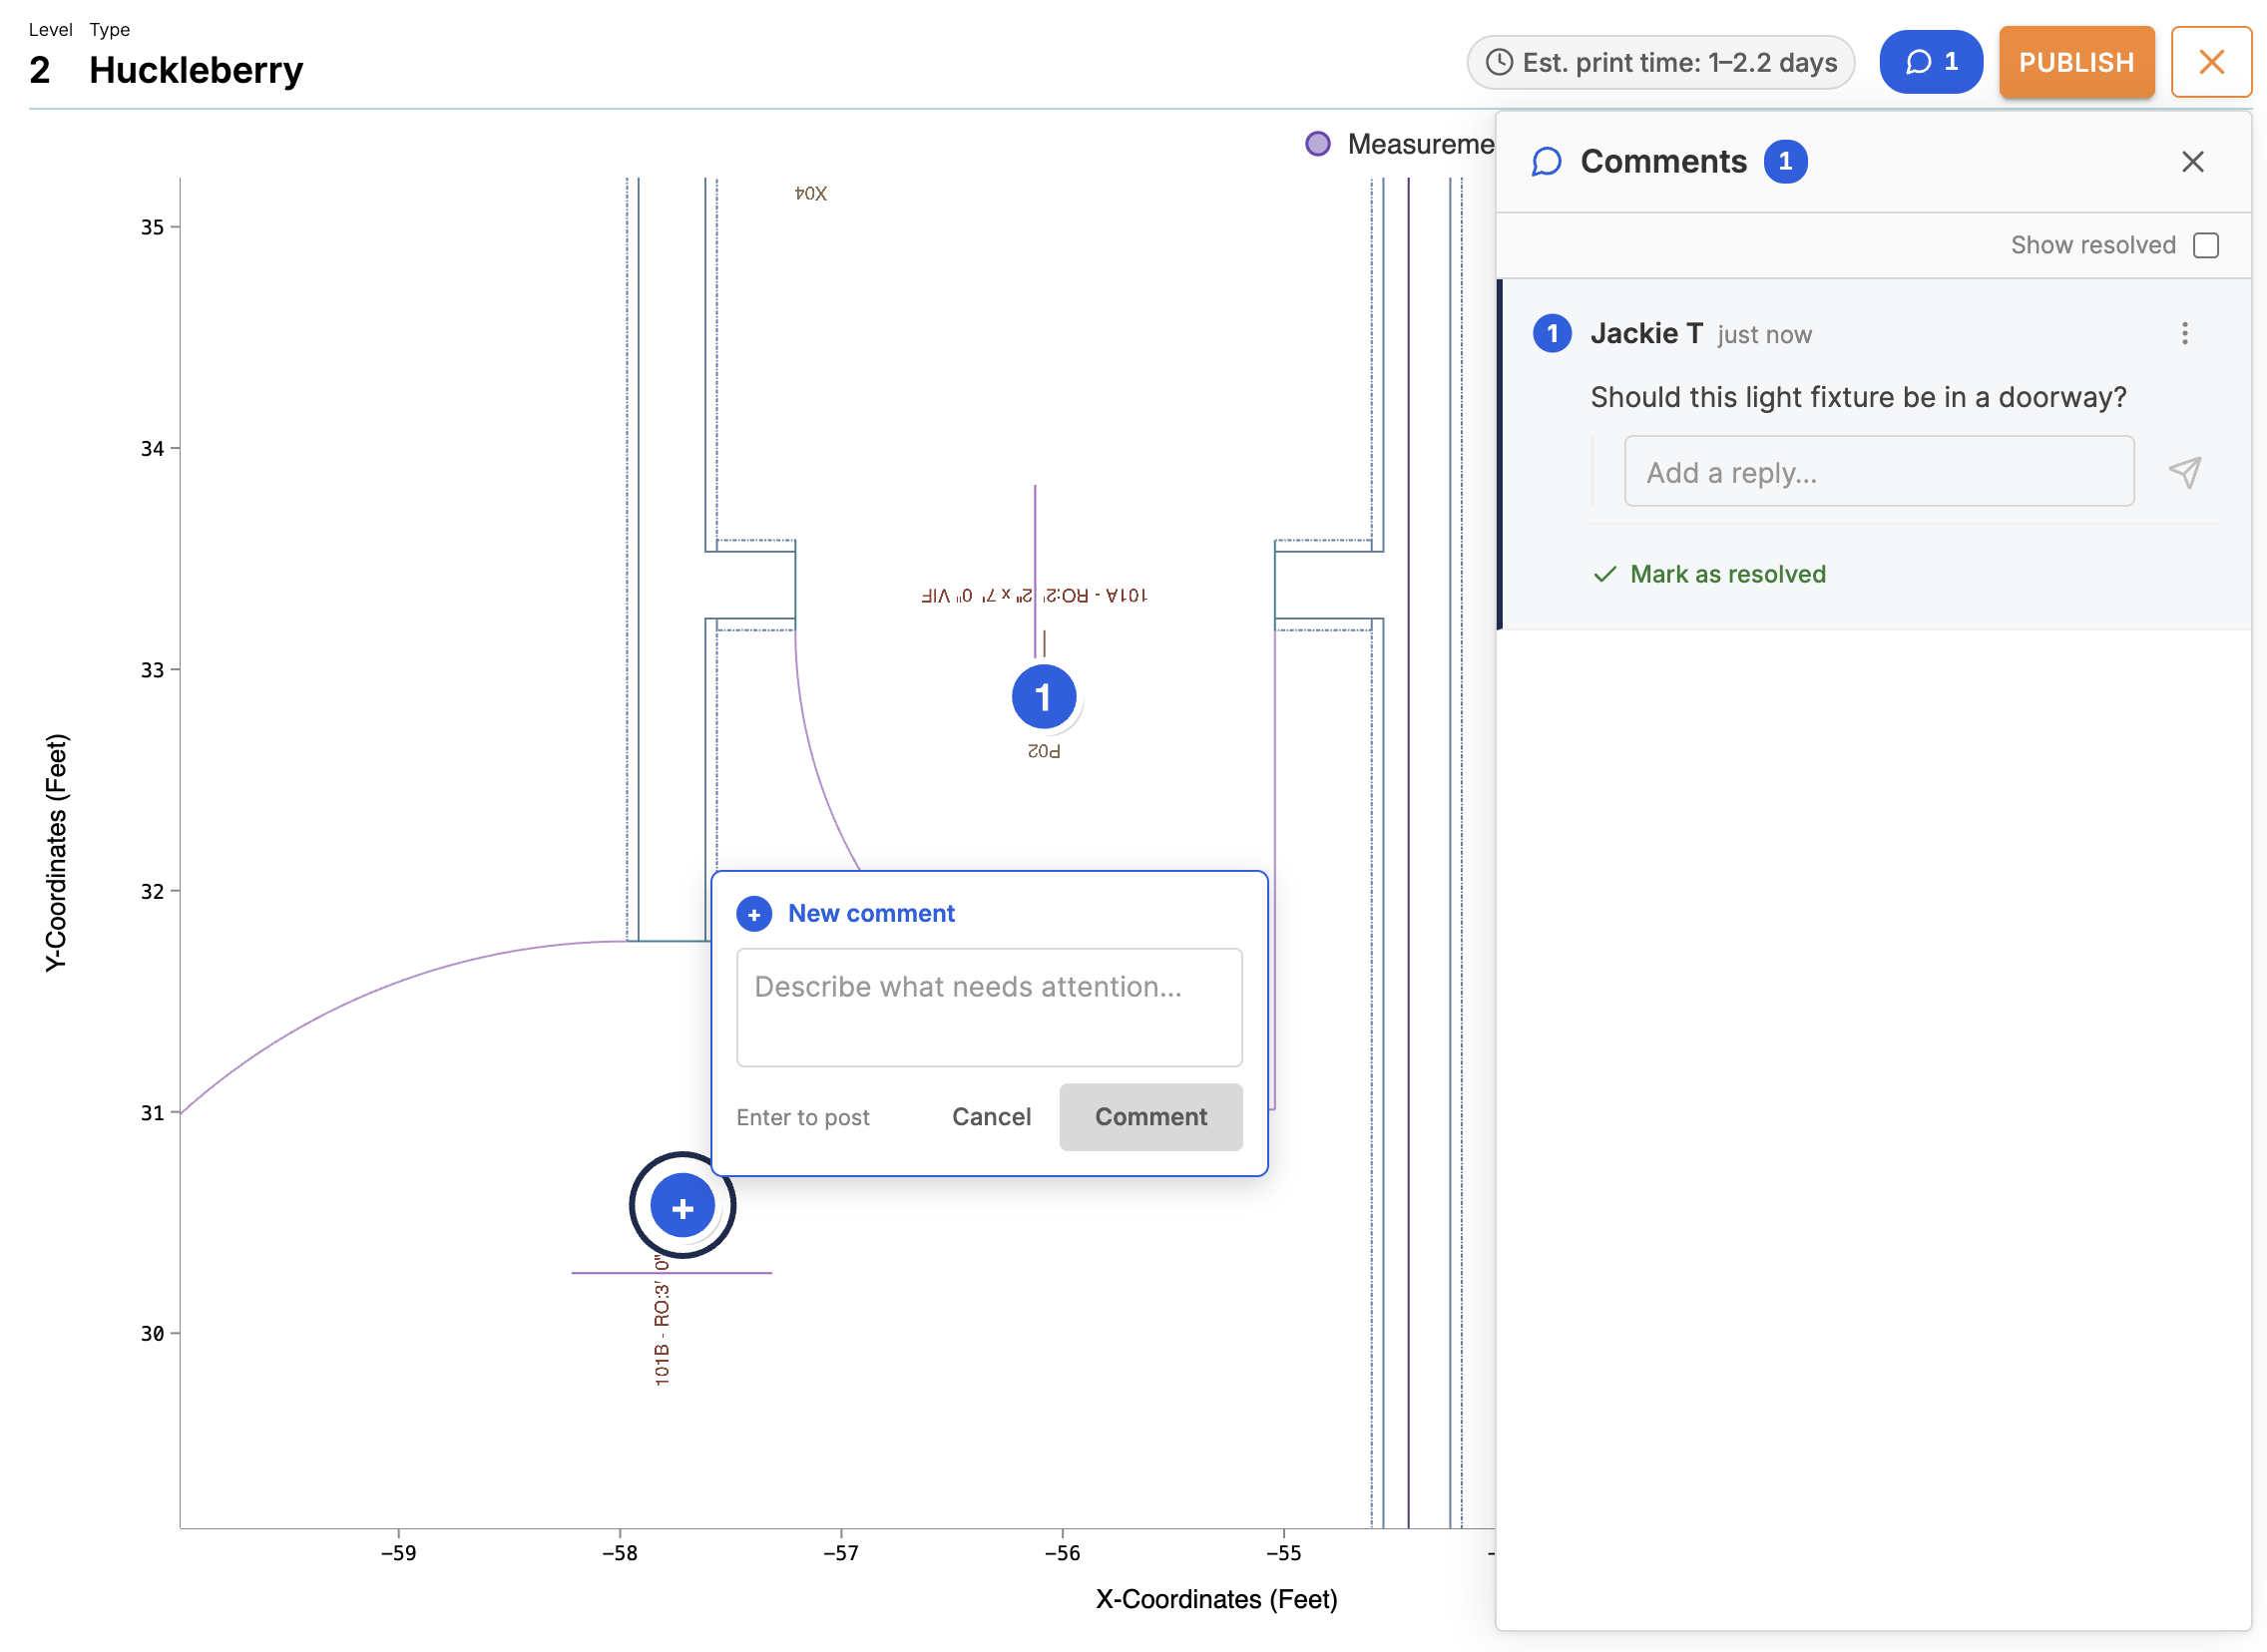
Task: Click comment marker 1 on the floor plan
Action: (1043, 697)
